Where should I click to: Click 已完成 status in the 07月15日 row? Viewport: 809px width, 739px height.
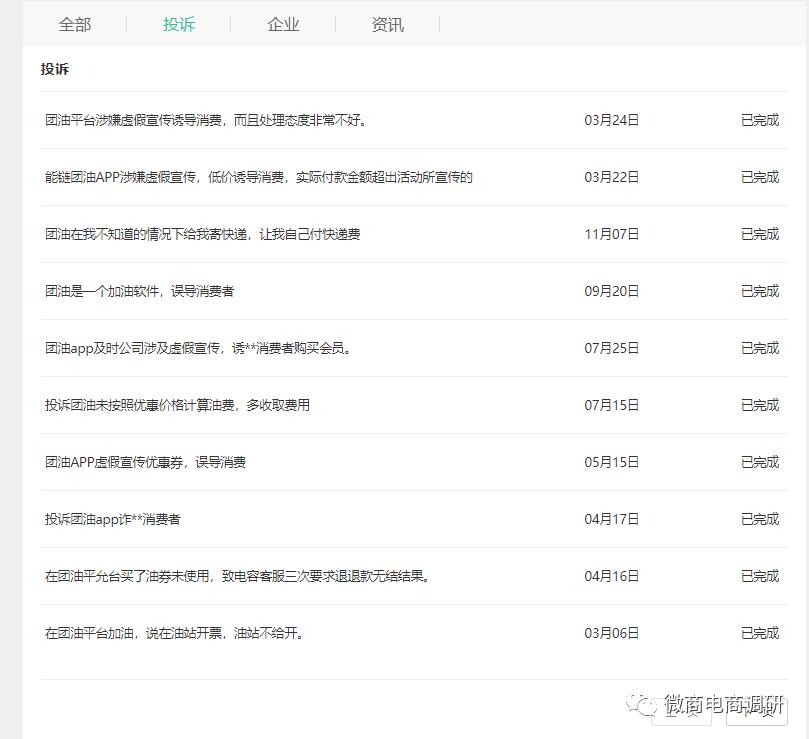760,405
